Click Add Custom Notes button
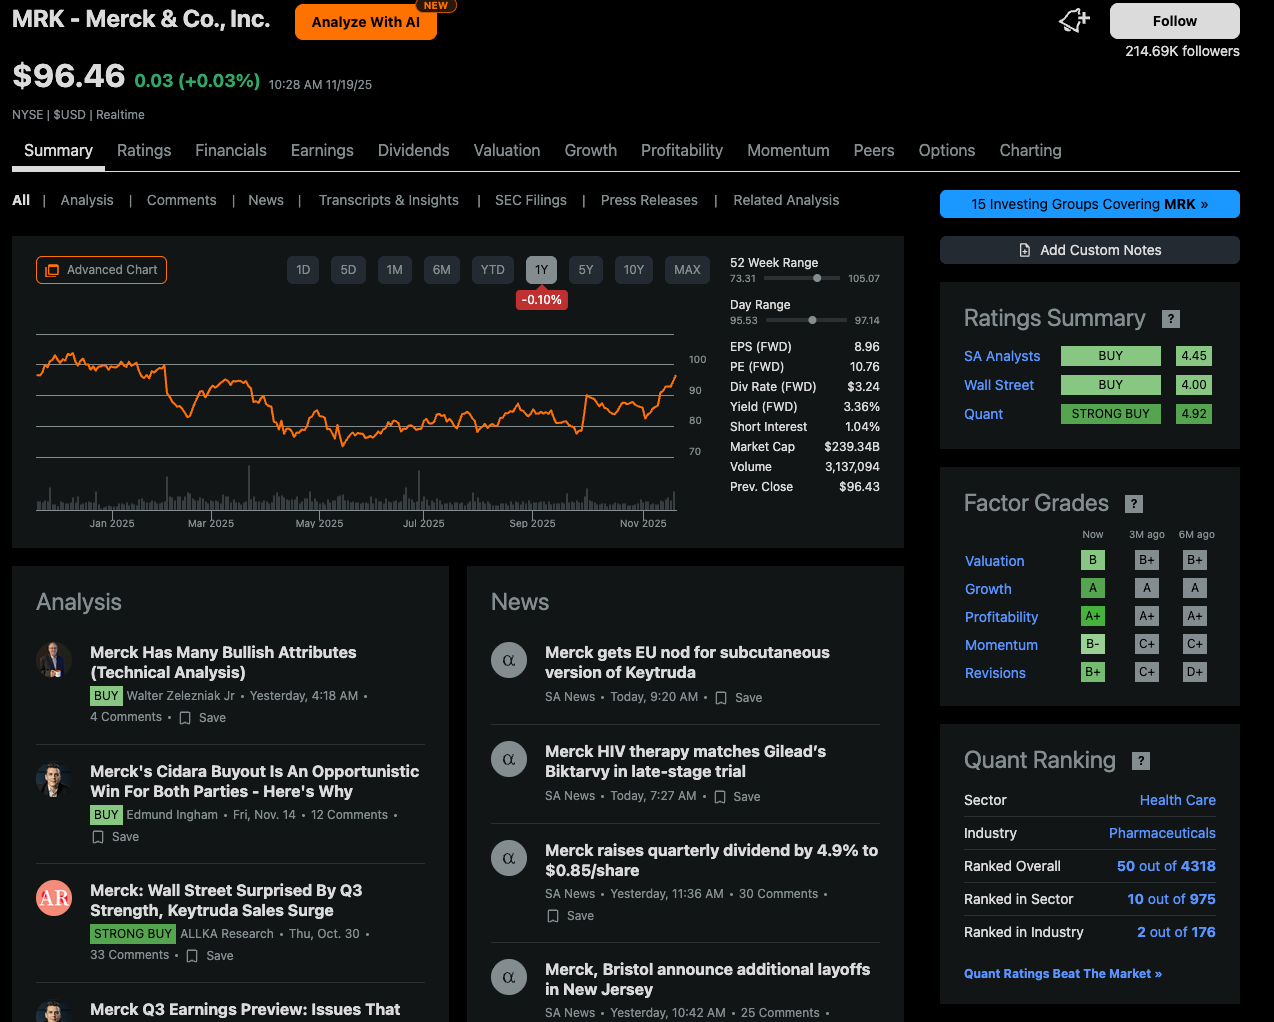Viewport: 1274px width, 1022px height. (1090, 250)
